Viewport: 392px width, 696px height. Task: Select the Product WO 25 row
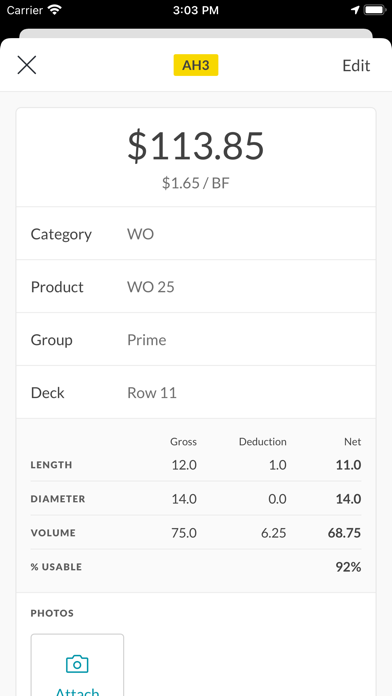196,286
